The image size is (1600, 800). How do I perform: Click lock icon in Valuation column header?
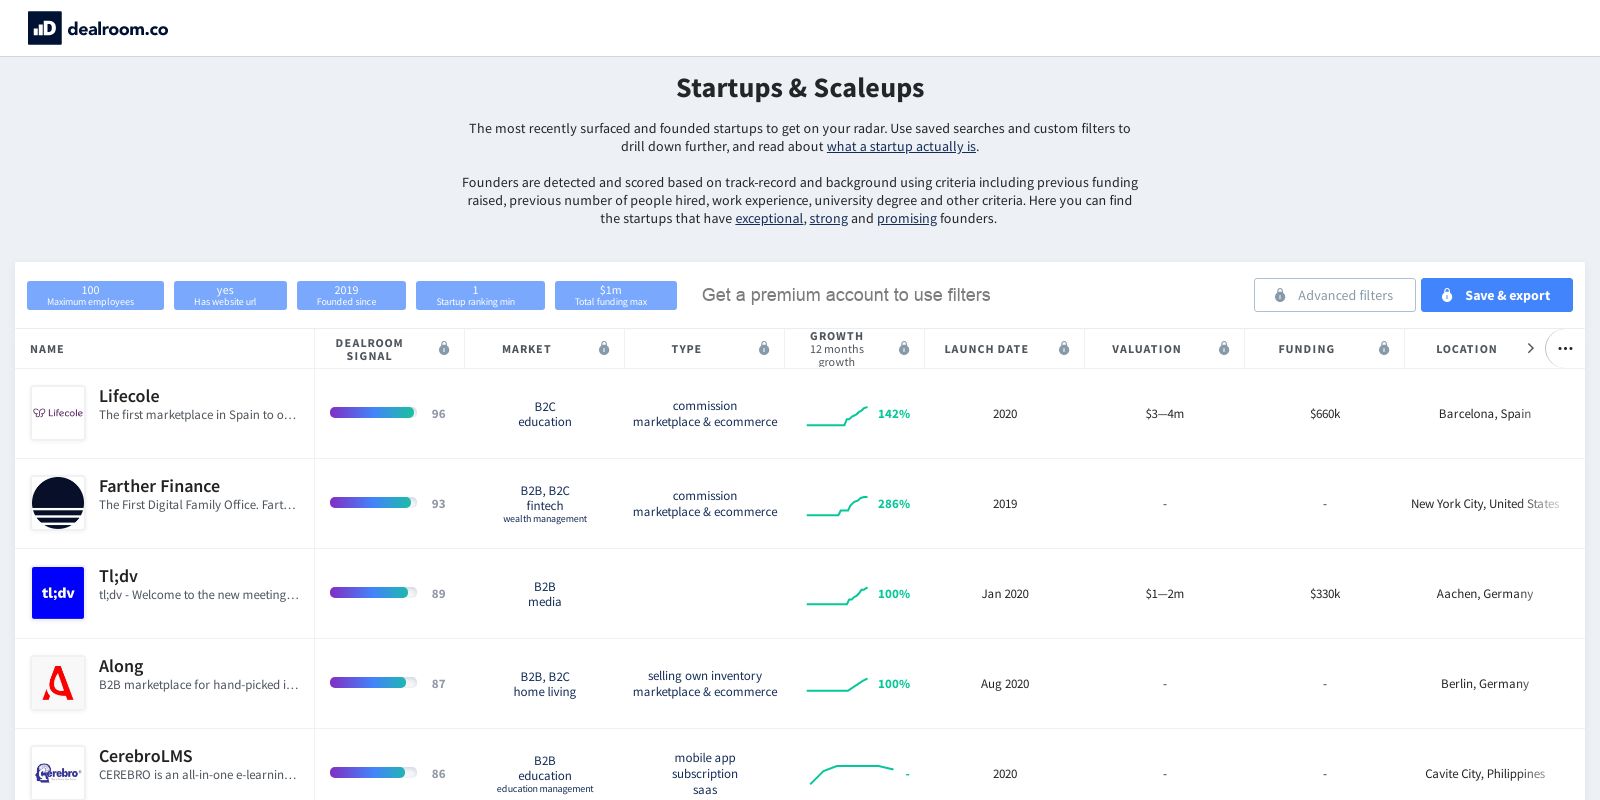1224,348
